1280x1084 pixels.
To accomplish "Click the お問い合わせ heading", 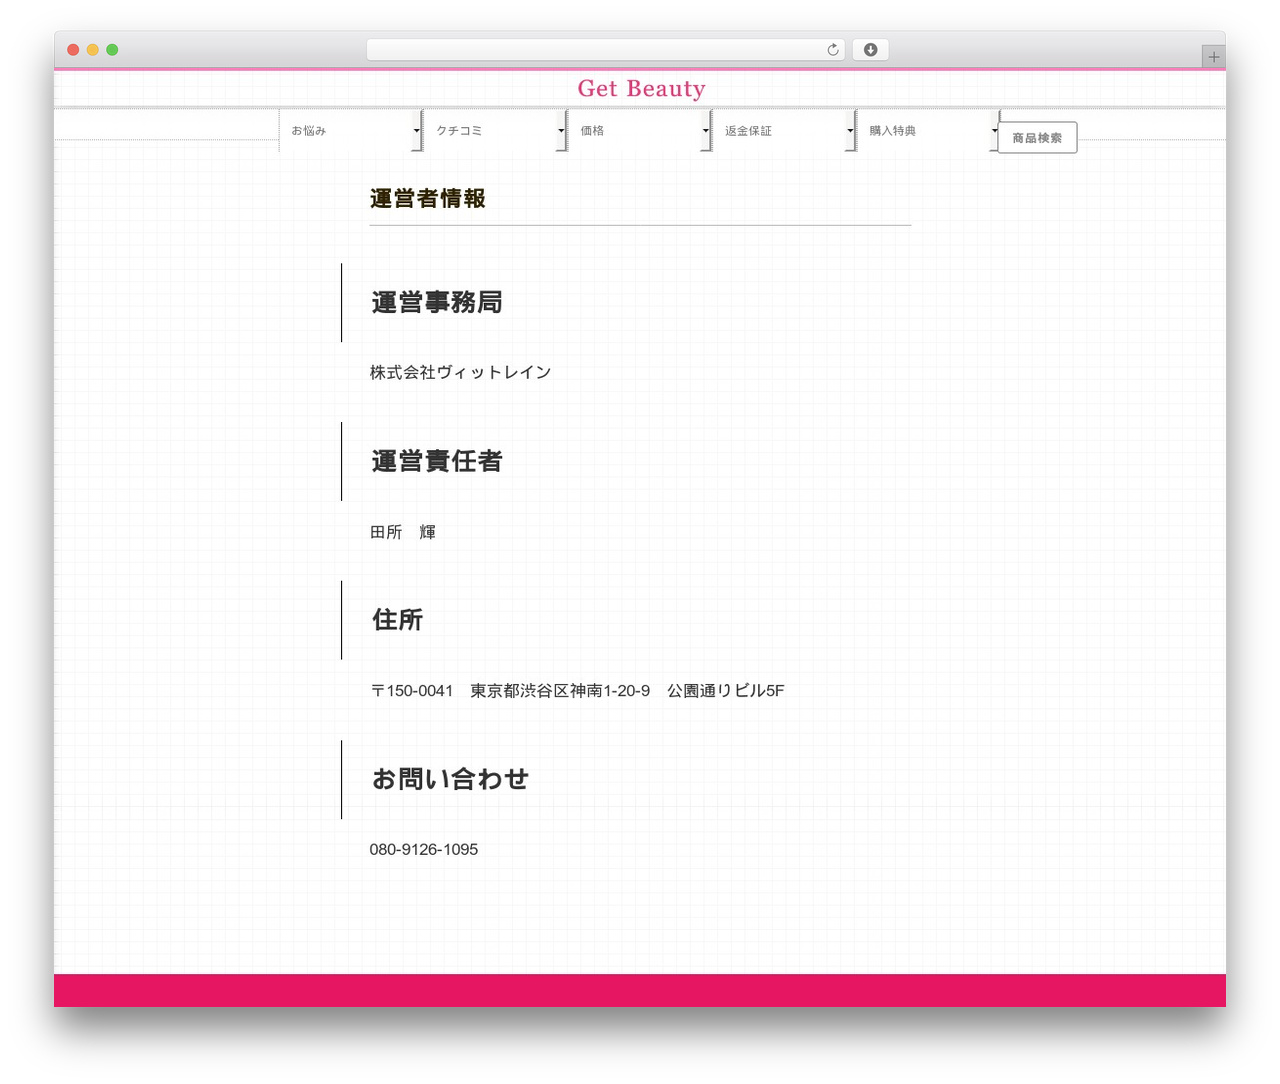I will (450, 779).
